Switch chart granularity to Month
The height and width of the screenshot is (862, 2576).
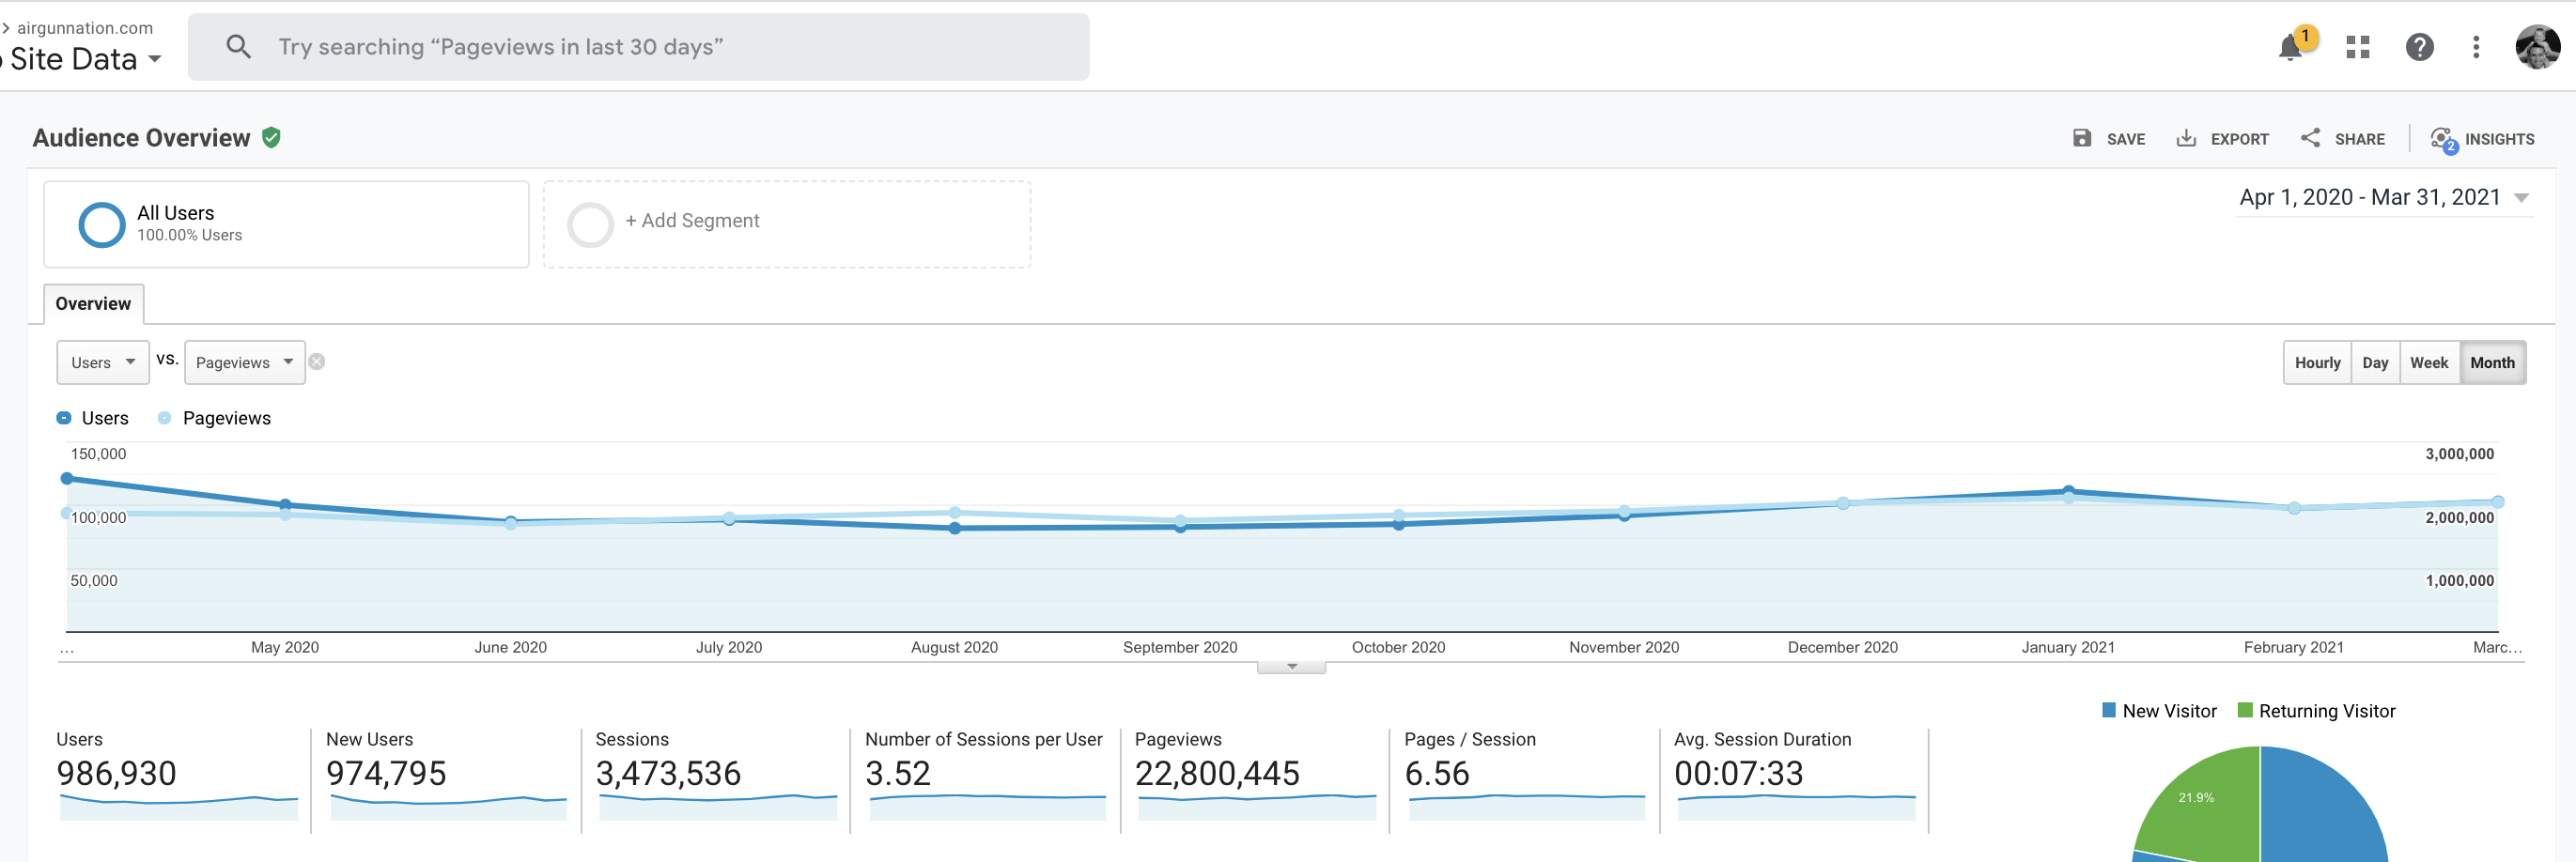tap(2492, 362)
